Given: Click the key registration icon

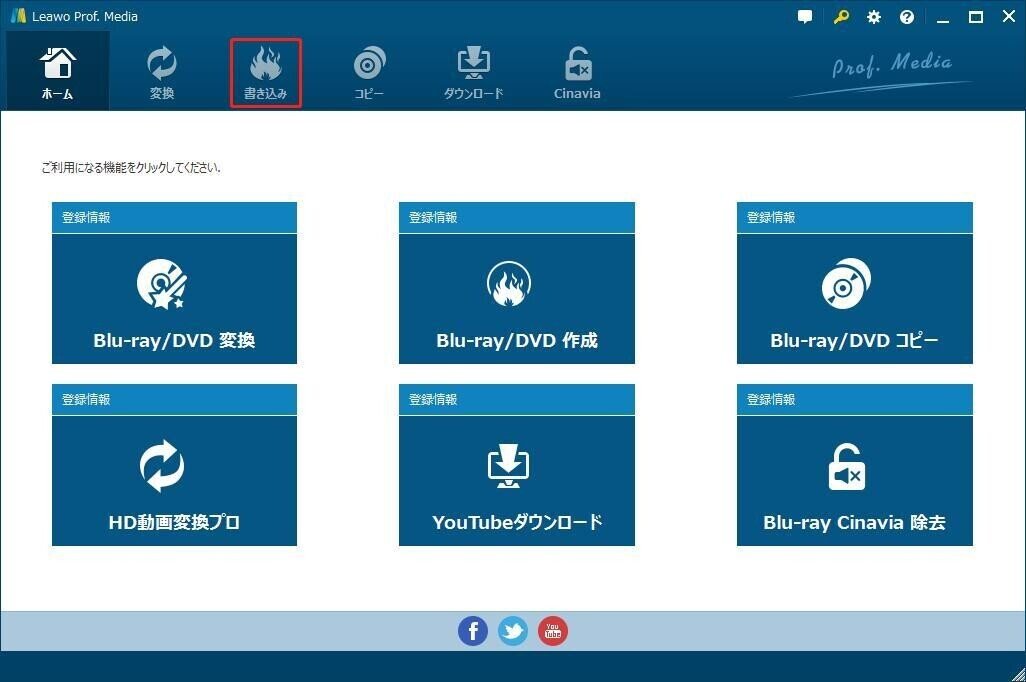Looking at the screenshot, I should click(x=840, y=16).
